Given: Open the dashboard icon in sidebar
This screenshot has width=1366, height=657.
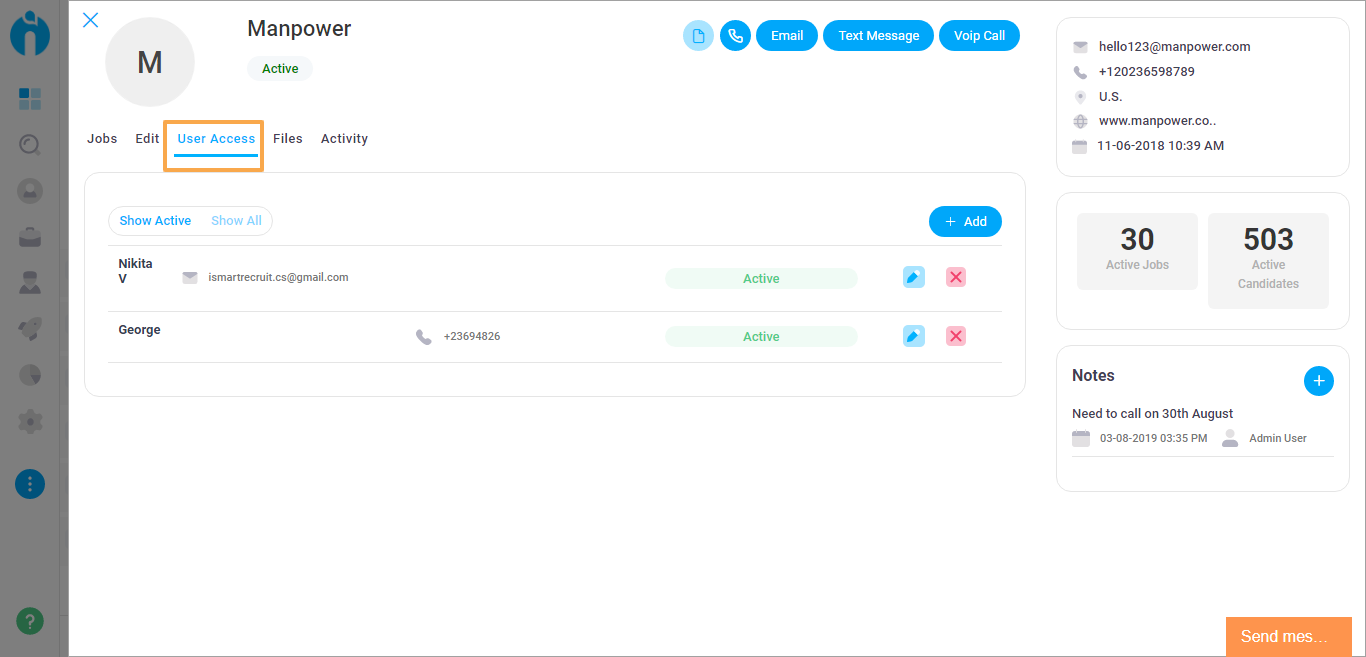Looking at the screenshot, I should coord(30,99).
